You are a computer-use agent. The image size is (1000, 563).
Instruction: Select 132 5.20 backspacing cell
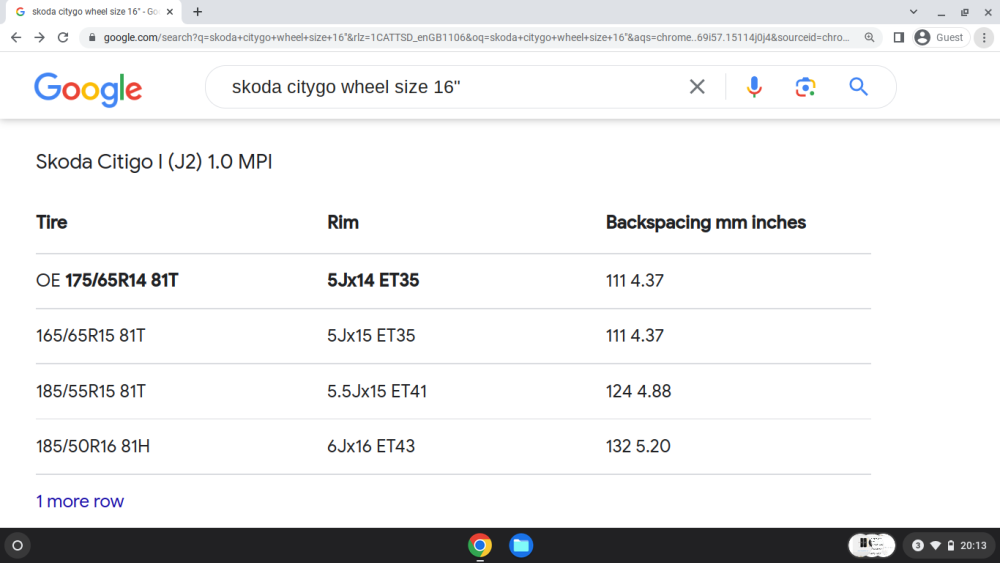638,446
